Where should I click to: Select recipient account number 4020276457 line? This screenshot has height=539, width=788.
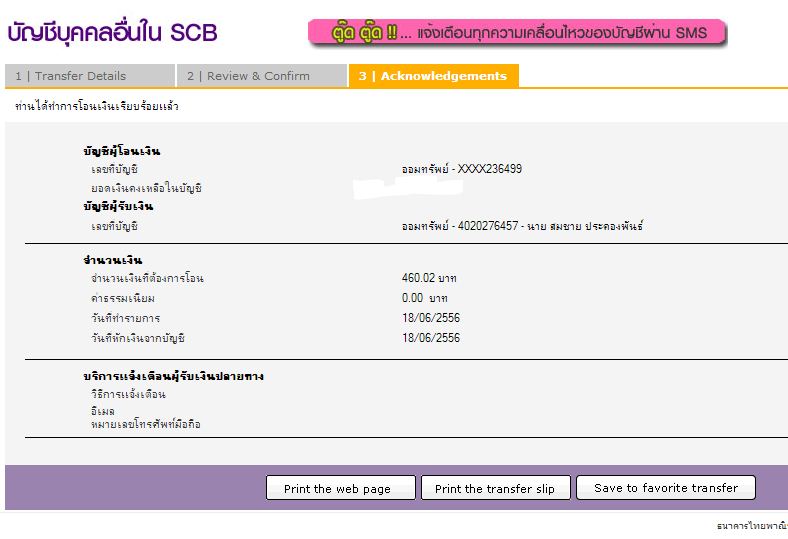(522, 226)
